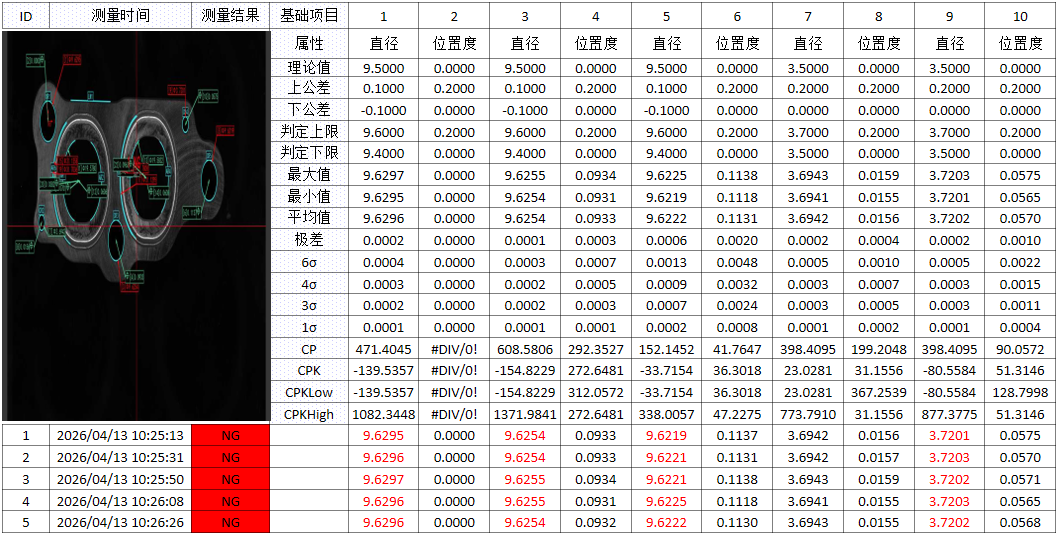Select the red value 3.7201 in measurement 1
Image resolution: width=1056 pixels, height=538 pixels.
click(950, 436)
